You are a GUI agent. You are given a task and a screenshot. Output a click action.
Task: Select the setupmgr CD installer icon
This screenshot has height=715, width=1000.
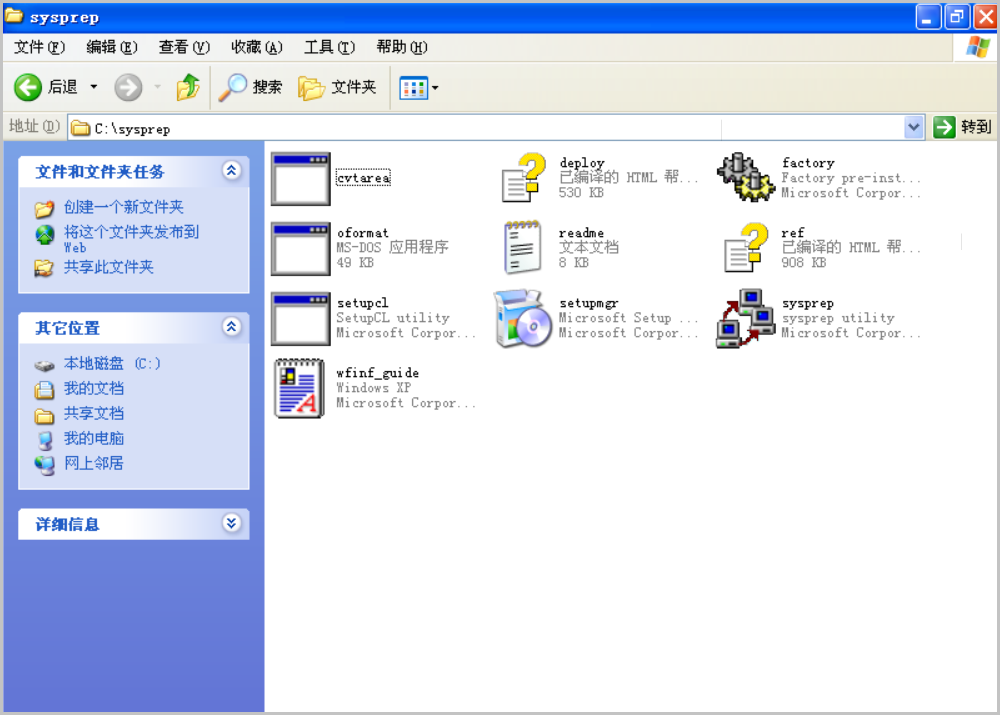click(x=523, y=318)
